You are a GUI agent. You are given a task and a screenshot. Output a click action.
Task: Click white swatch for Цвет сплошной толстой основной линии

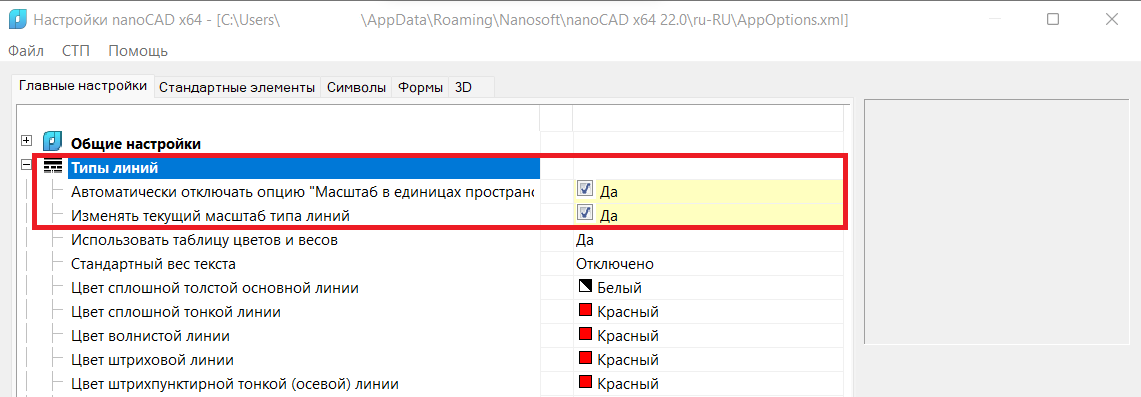pos(584,286)
